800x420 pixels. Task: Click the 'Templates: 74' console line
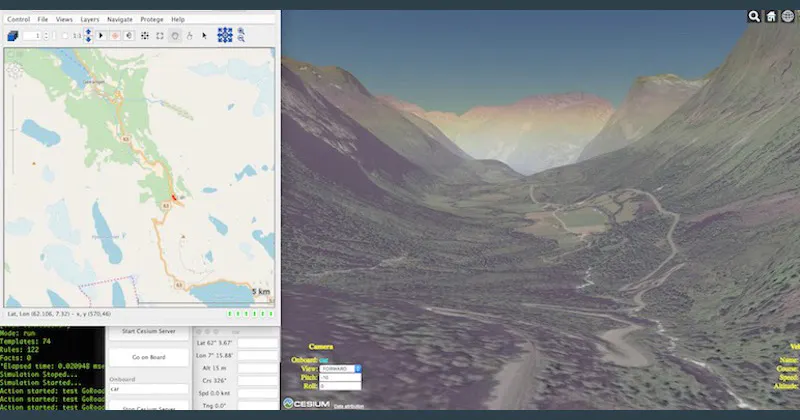pyautogui.click(x=26, y=341)
